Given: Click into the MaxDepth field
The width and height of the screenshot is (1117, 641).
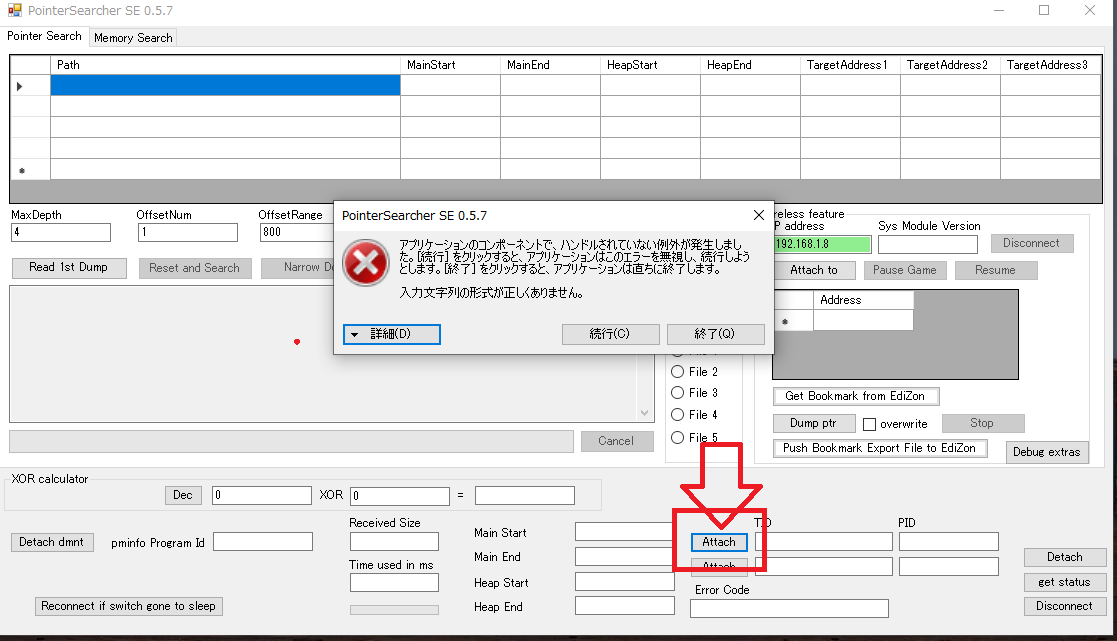Looking at the screenshot, I should (61, 232).
